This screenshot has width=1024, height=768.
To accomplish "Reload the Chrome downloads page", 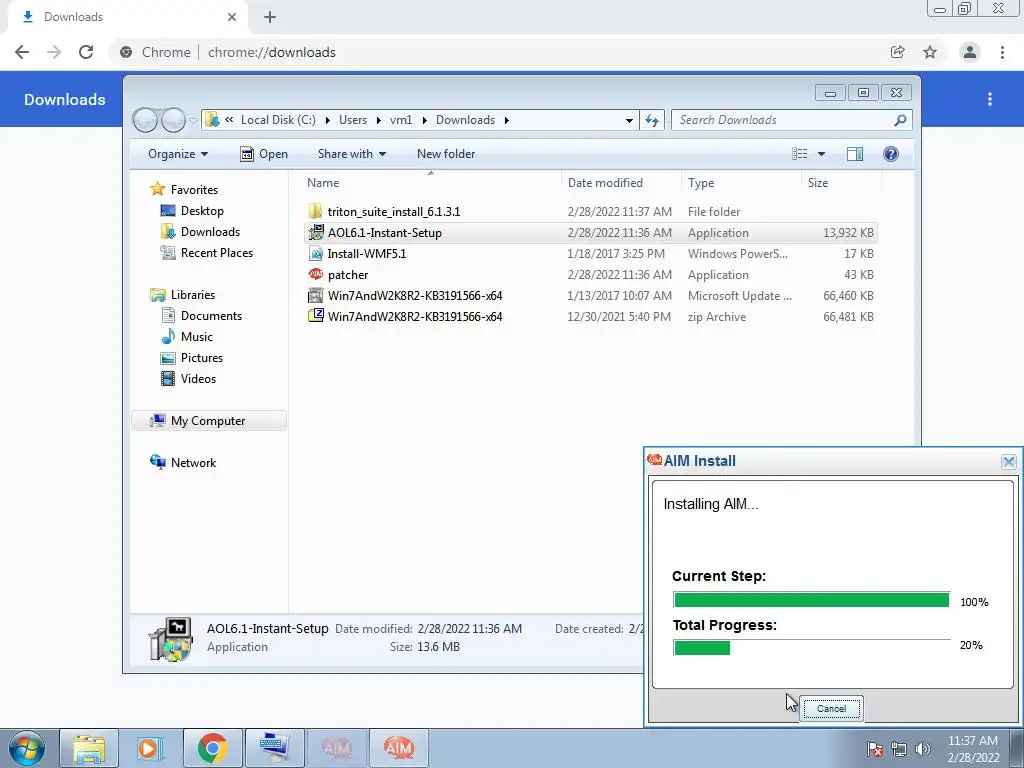I will click(x=86, y=52).
